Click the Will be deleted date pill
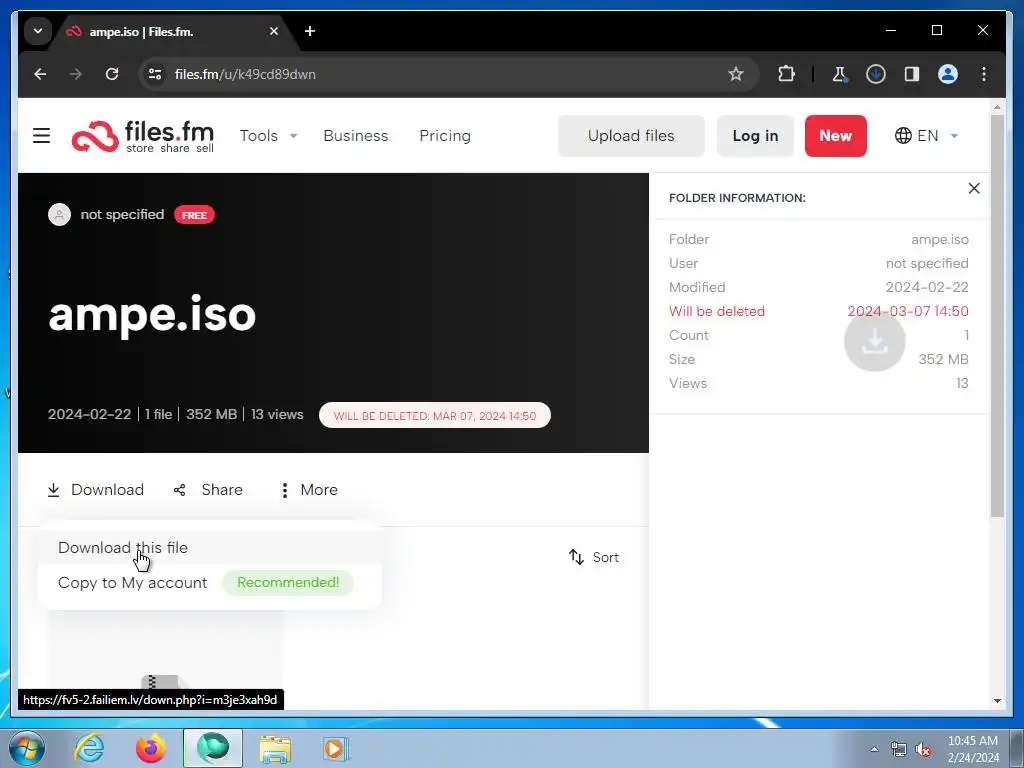The width and height of the screenshot is (1024, 768). 434,415
